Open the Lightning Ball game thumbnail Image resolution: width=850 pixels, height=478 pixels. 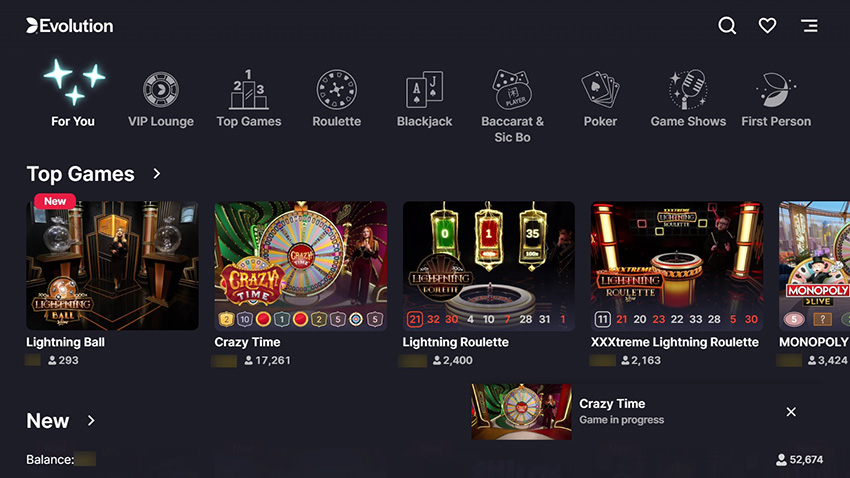click(112, 266)
